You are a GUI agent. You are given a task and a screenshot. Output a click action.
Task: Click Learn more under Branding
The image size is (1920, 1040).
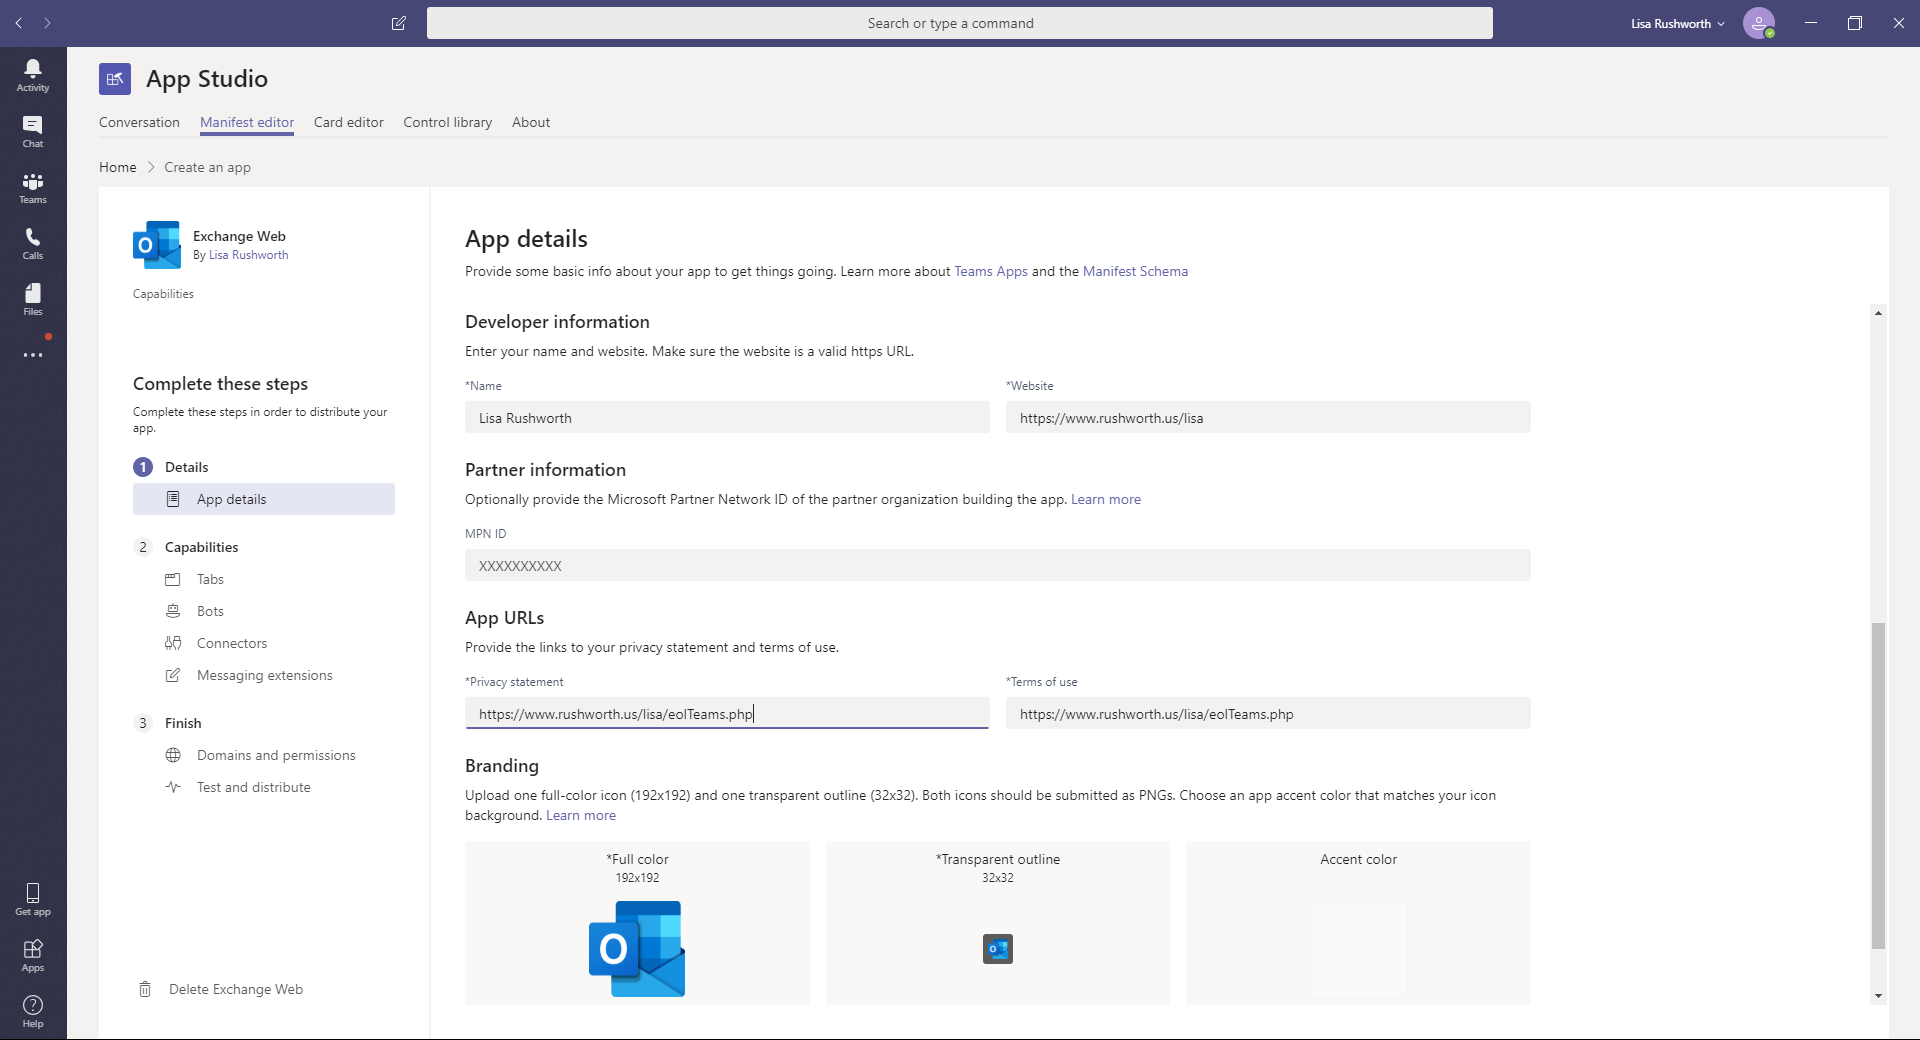(x=581, y=815)
